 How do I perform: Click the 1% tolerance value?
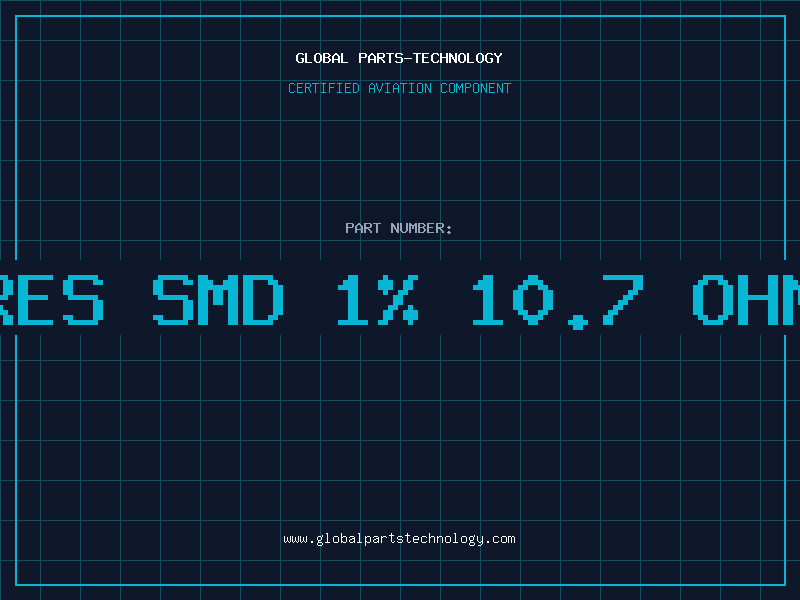pyautogui.click(x=378, y=300)
